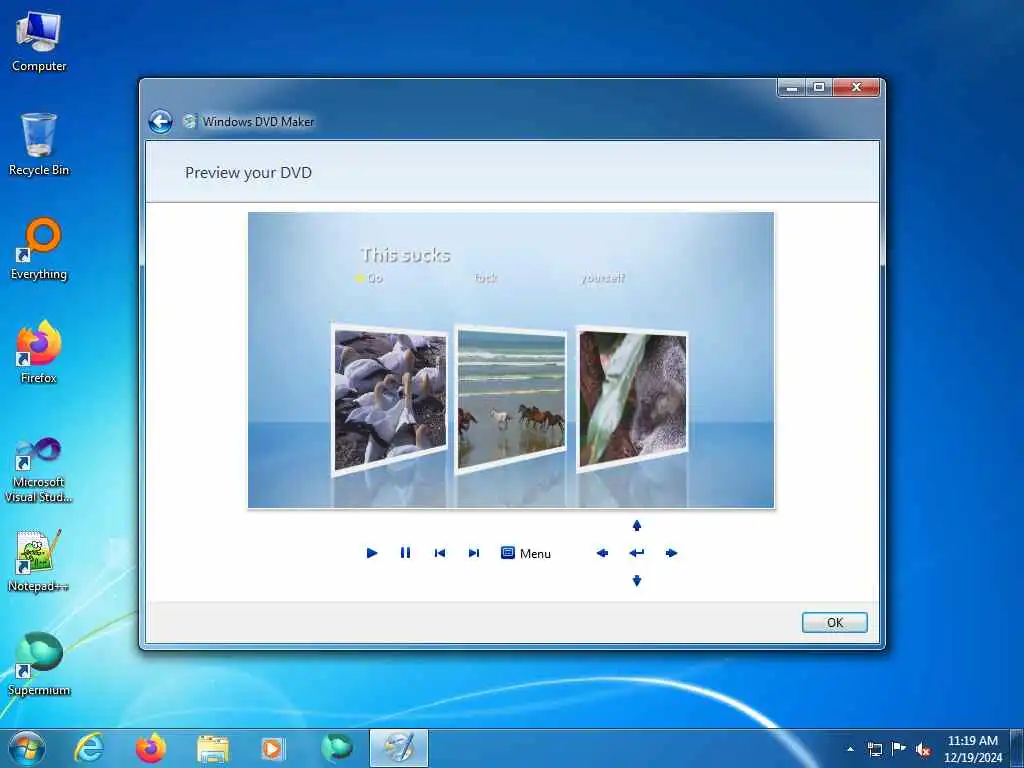Click the down navigation arrow
Screen dimensions: 1024x768
(x=637, y=581)
